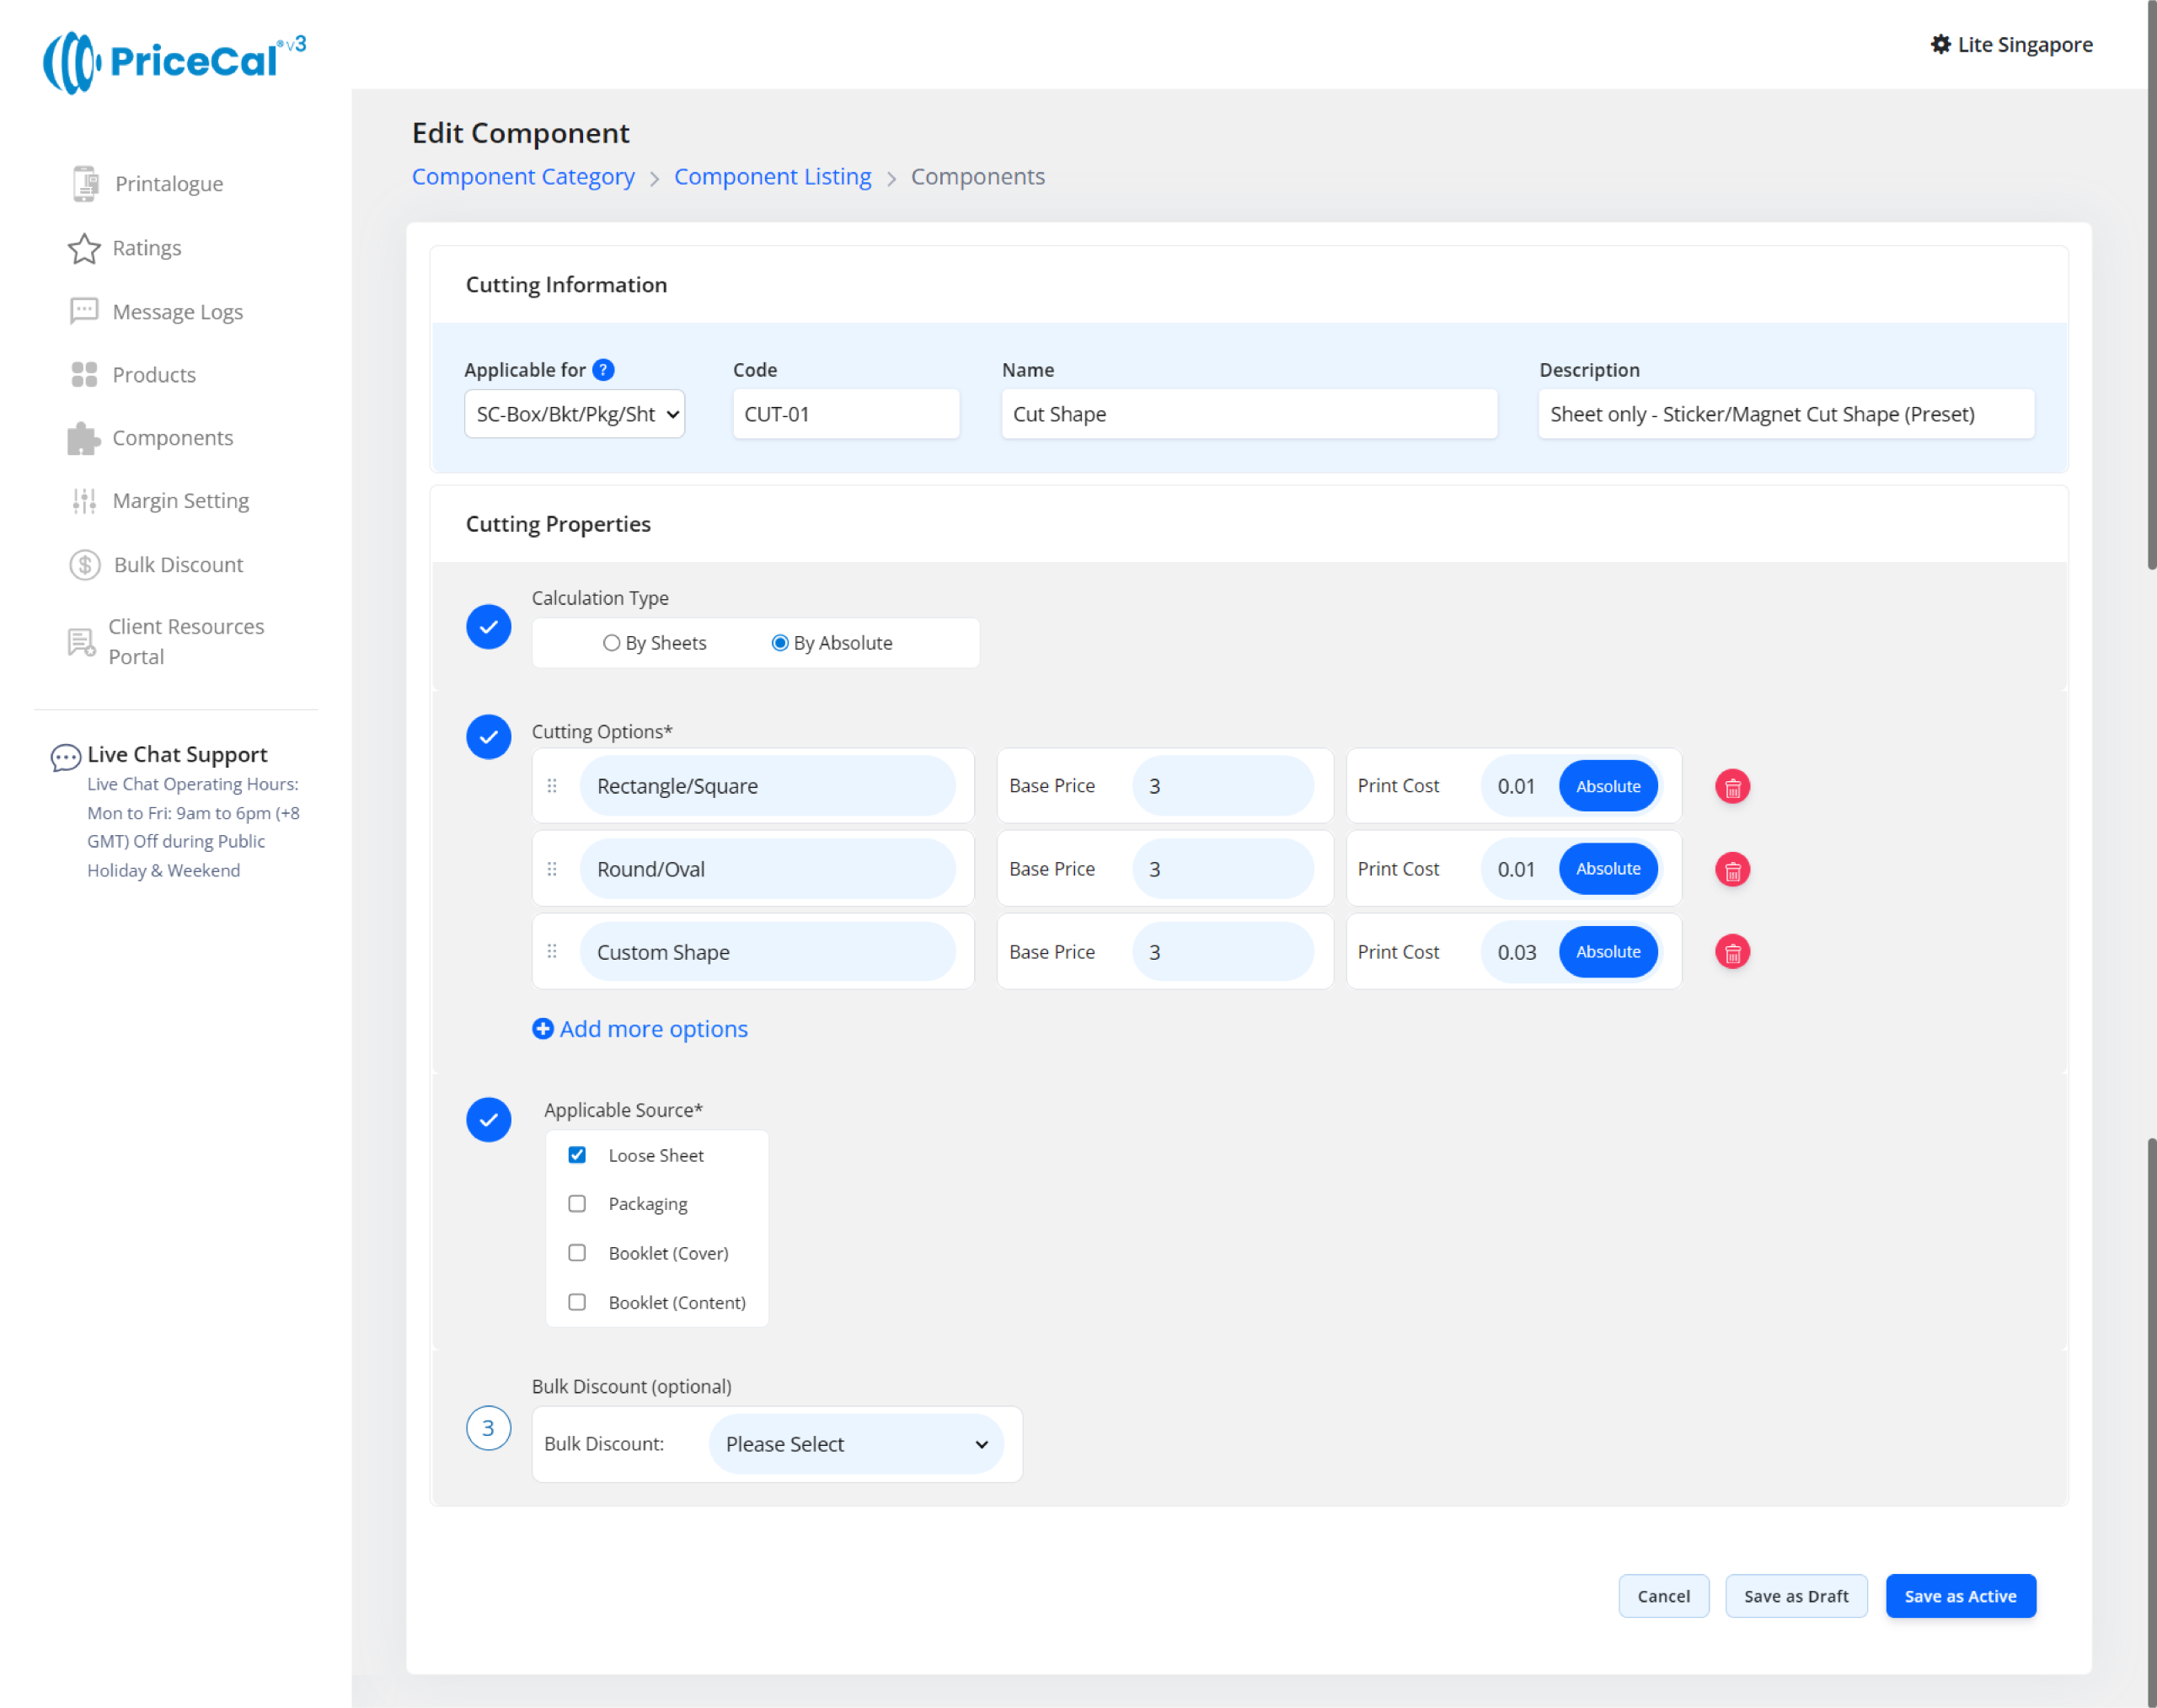Toggle Absolute unit on Round/Oval print cost

point(1607,869)
